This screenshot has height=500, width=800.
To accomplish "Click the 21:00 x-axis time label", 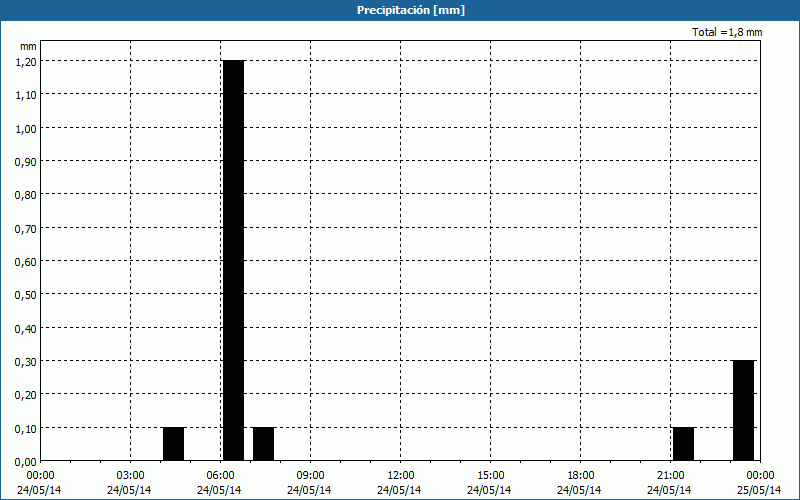I will pyautogui.click(x=670, y=476).
